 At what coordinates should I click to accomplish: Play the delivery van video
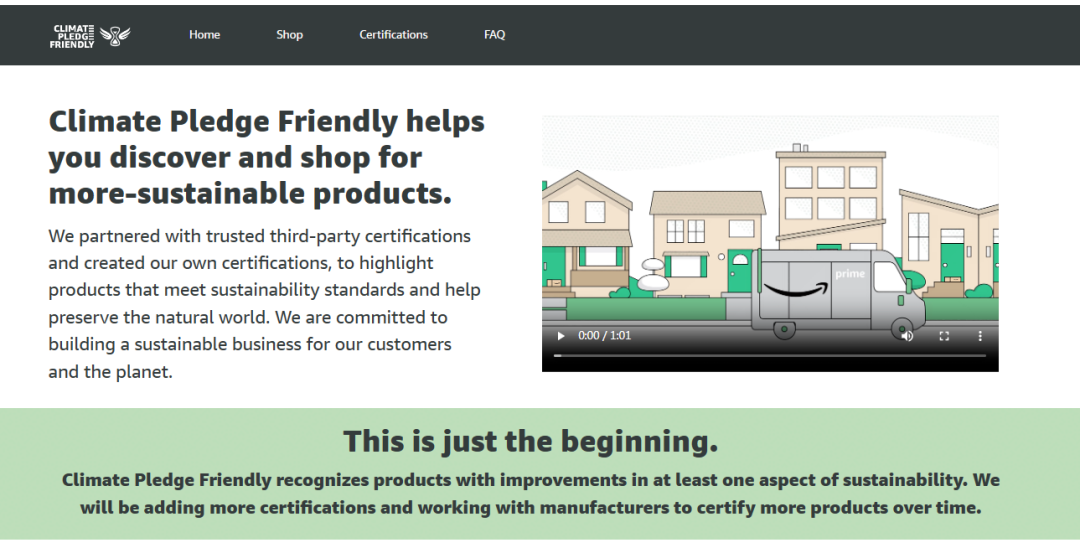(x=561, y=336)
